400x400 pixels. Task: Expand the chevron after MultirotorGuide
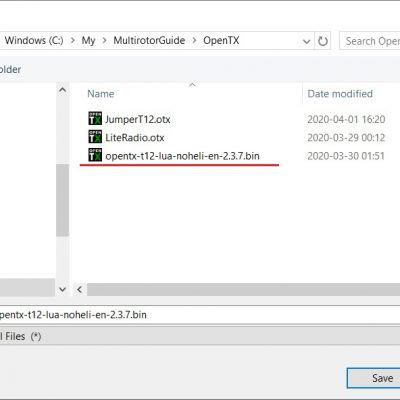194,41
